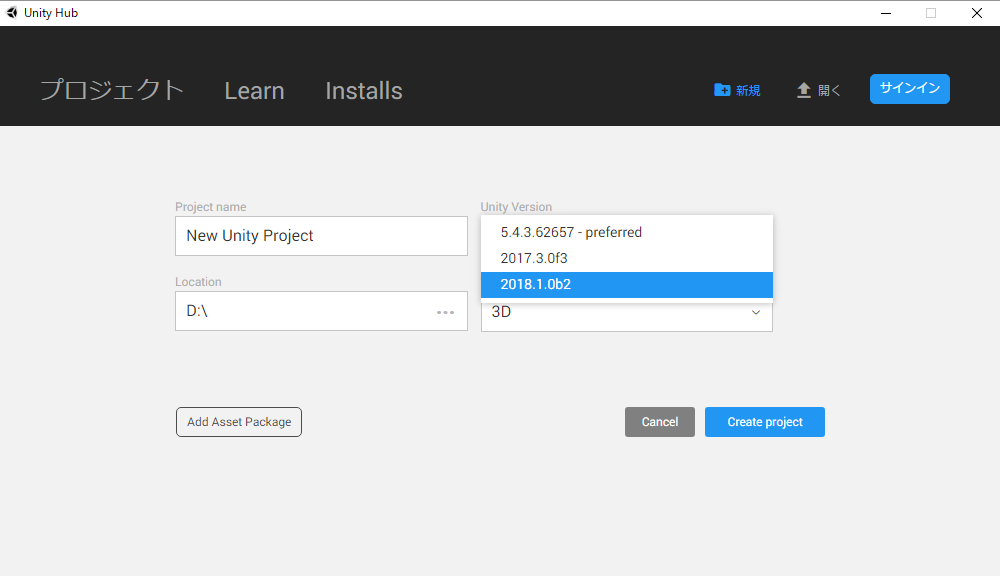Screen dimensions: 1000x576
Task: Click the 開く open project link
Action: tap(828, 91)
